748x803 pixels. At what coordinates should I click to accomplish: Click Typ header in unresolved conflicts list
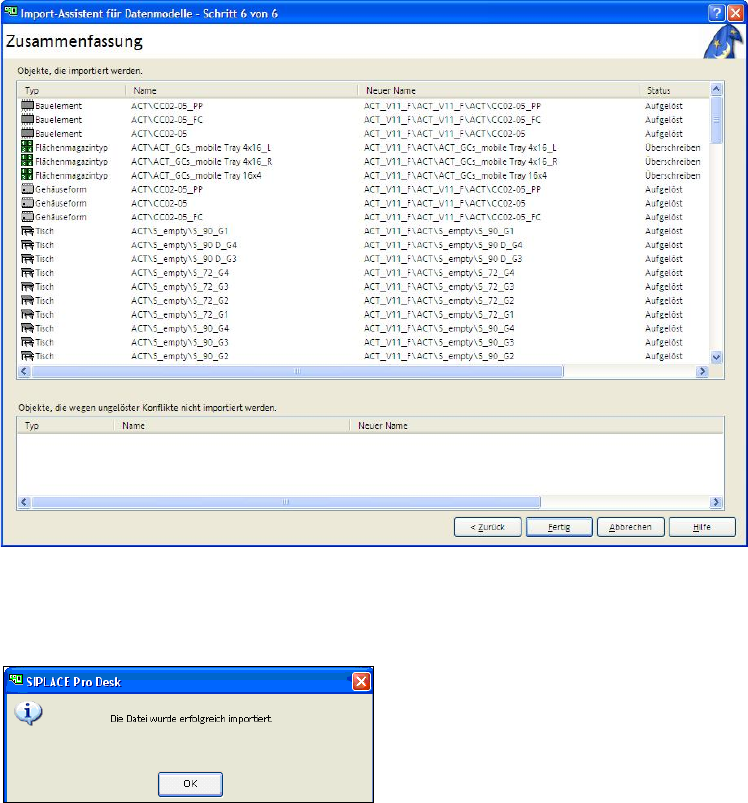[x=66, y=426]
